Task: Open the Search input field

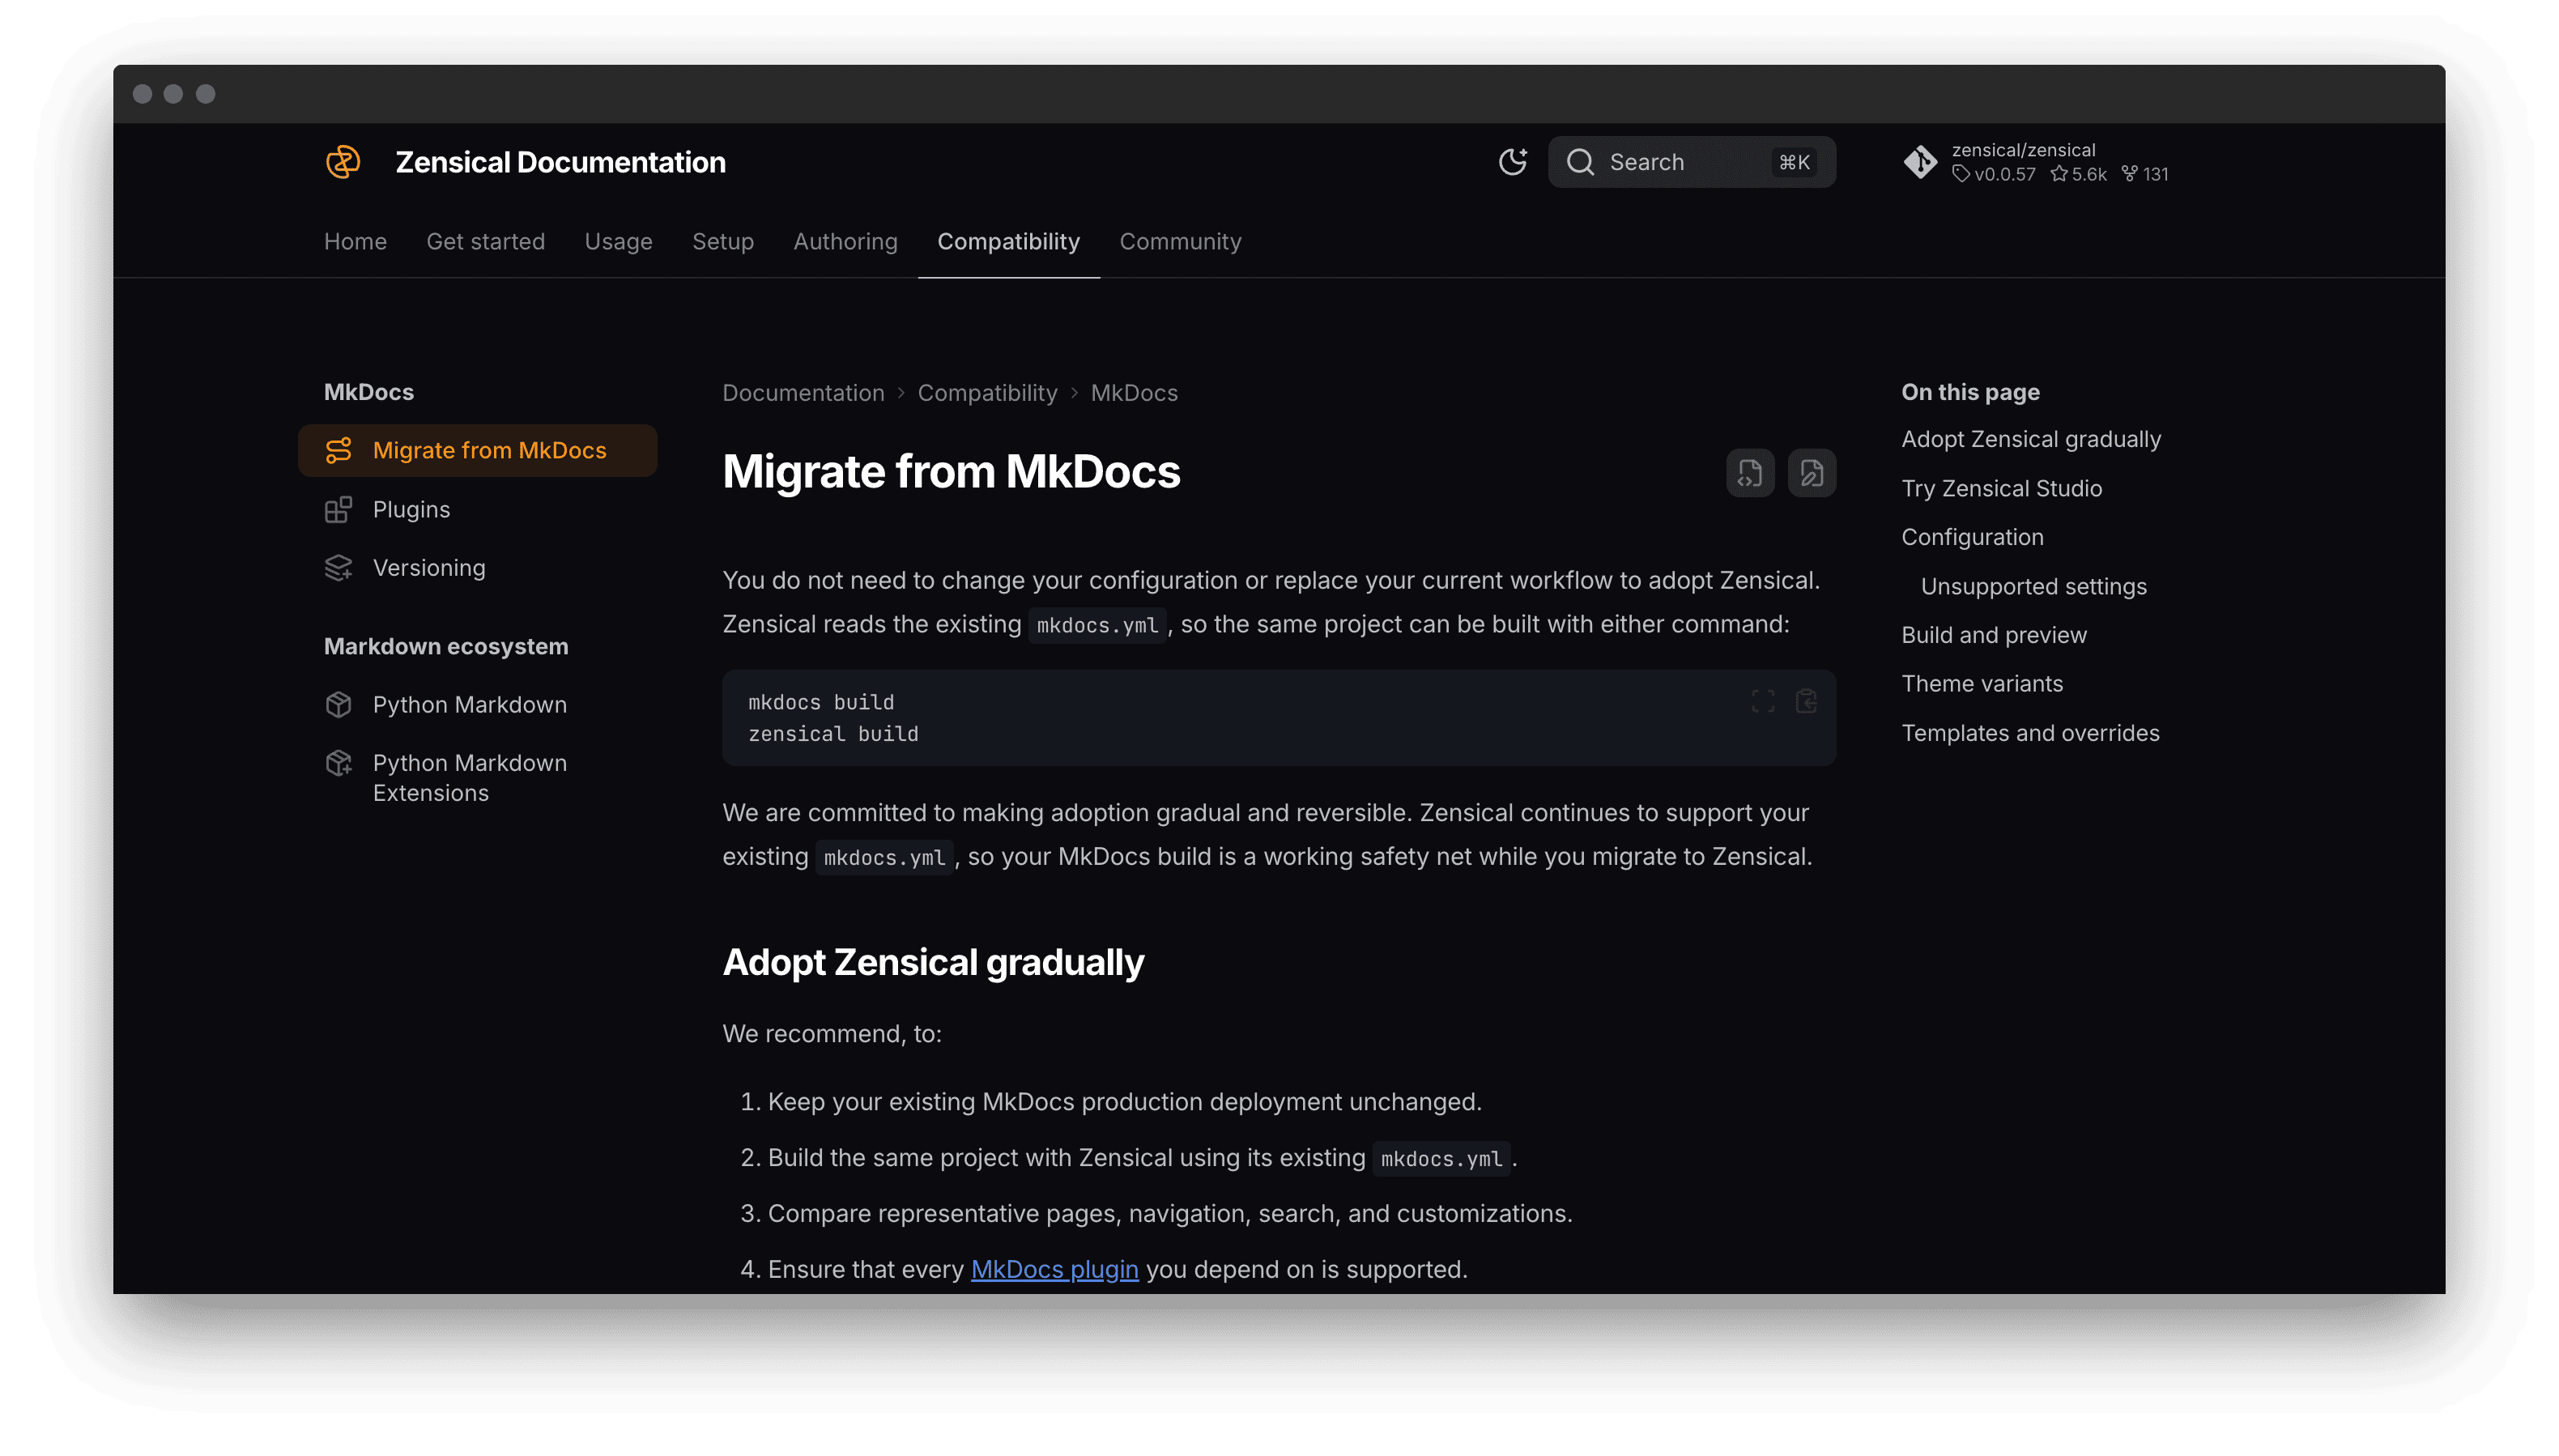Action: (1691, 162)
